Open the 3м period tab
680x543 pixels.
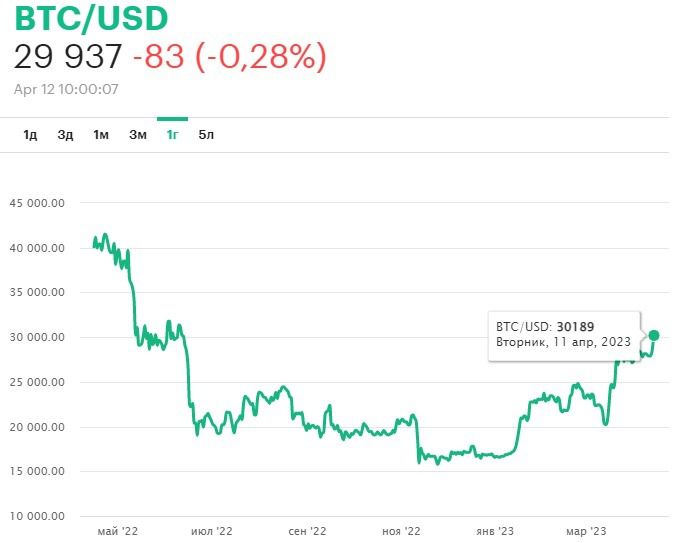[x=138, y=135]
